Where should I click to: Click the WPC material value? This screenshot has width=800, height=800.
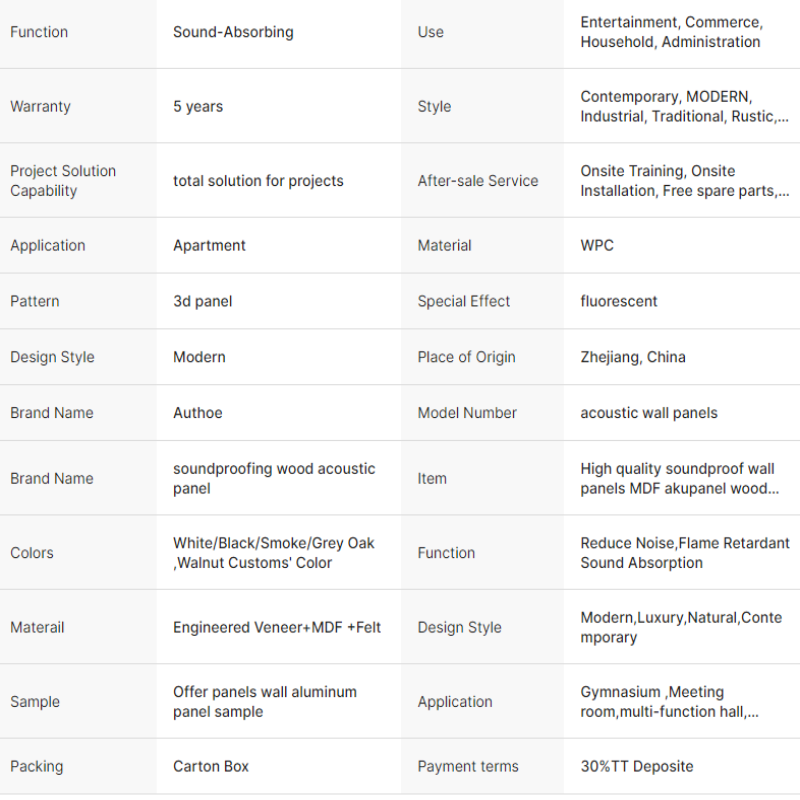click(x=597, y=246)
